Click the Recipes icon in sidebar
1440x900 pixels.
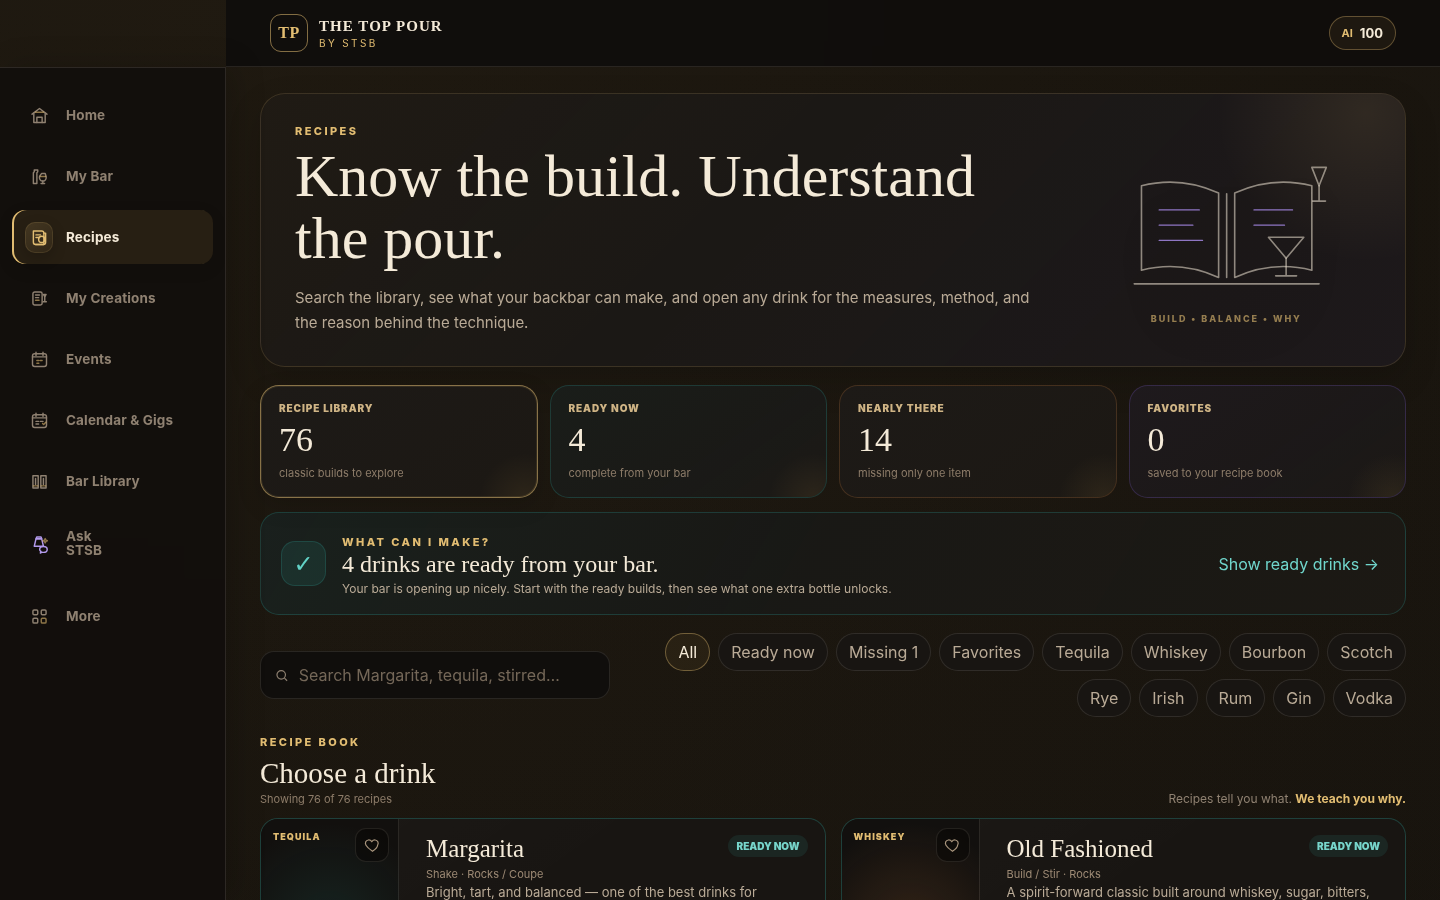tap(39, 237)
